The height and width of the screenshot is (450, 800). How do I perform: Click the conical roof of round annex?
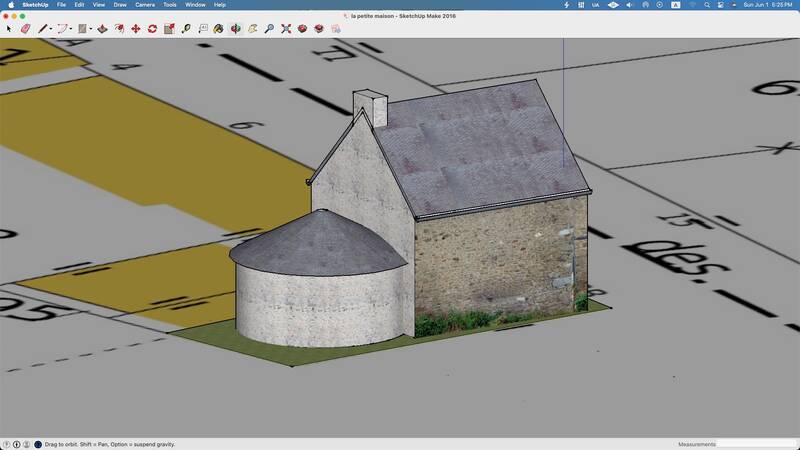tap(317, 244)
